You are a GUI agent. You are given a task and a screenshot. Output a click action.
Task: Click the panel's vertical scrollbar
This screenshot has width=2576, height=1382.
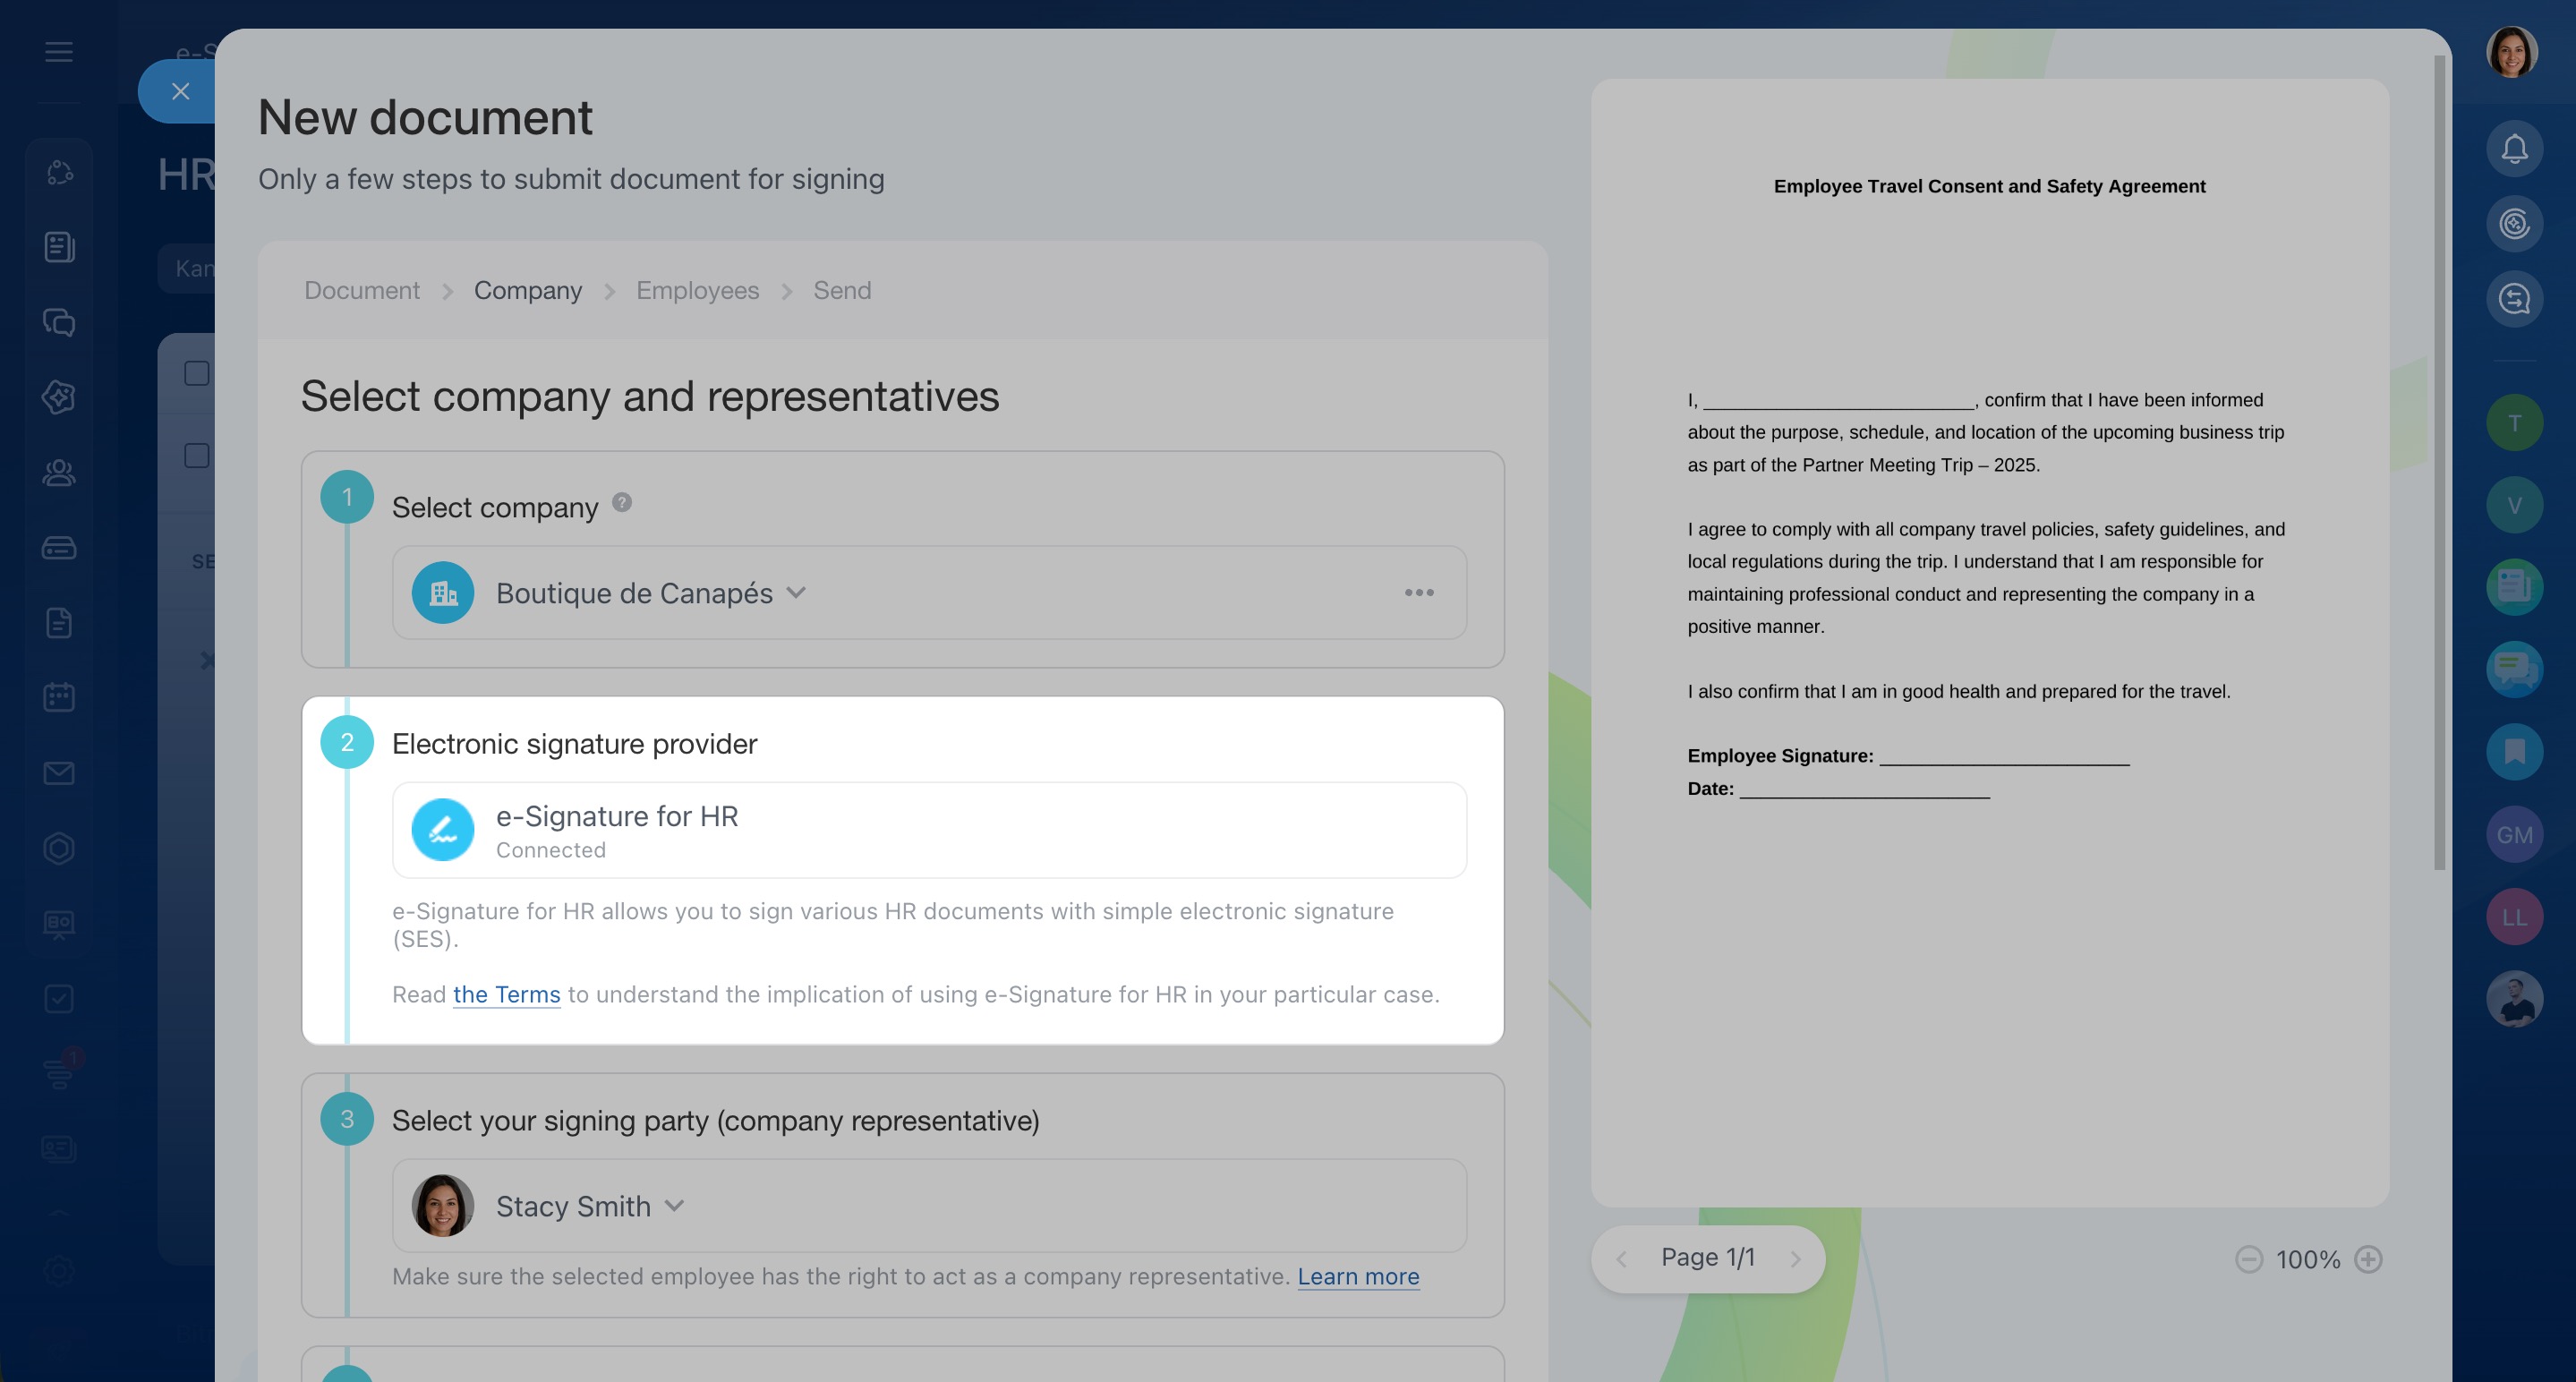pyautogui.click(x=2439, y=462)
